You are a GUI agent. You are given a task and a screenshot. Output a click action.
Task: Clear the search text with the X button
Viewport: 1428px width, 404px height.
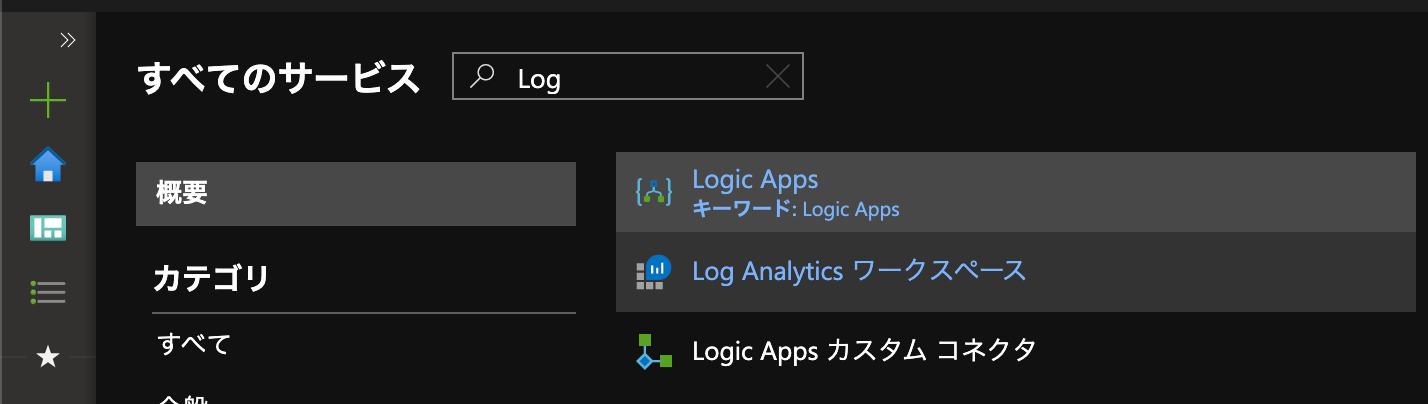pyautogui.click(x=776, y=76)
